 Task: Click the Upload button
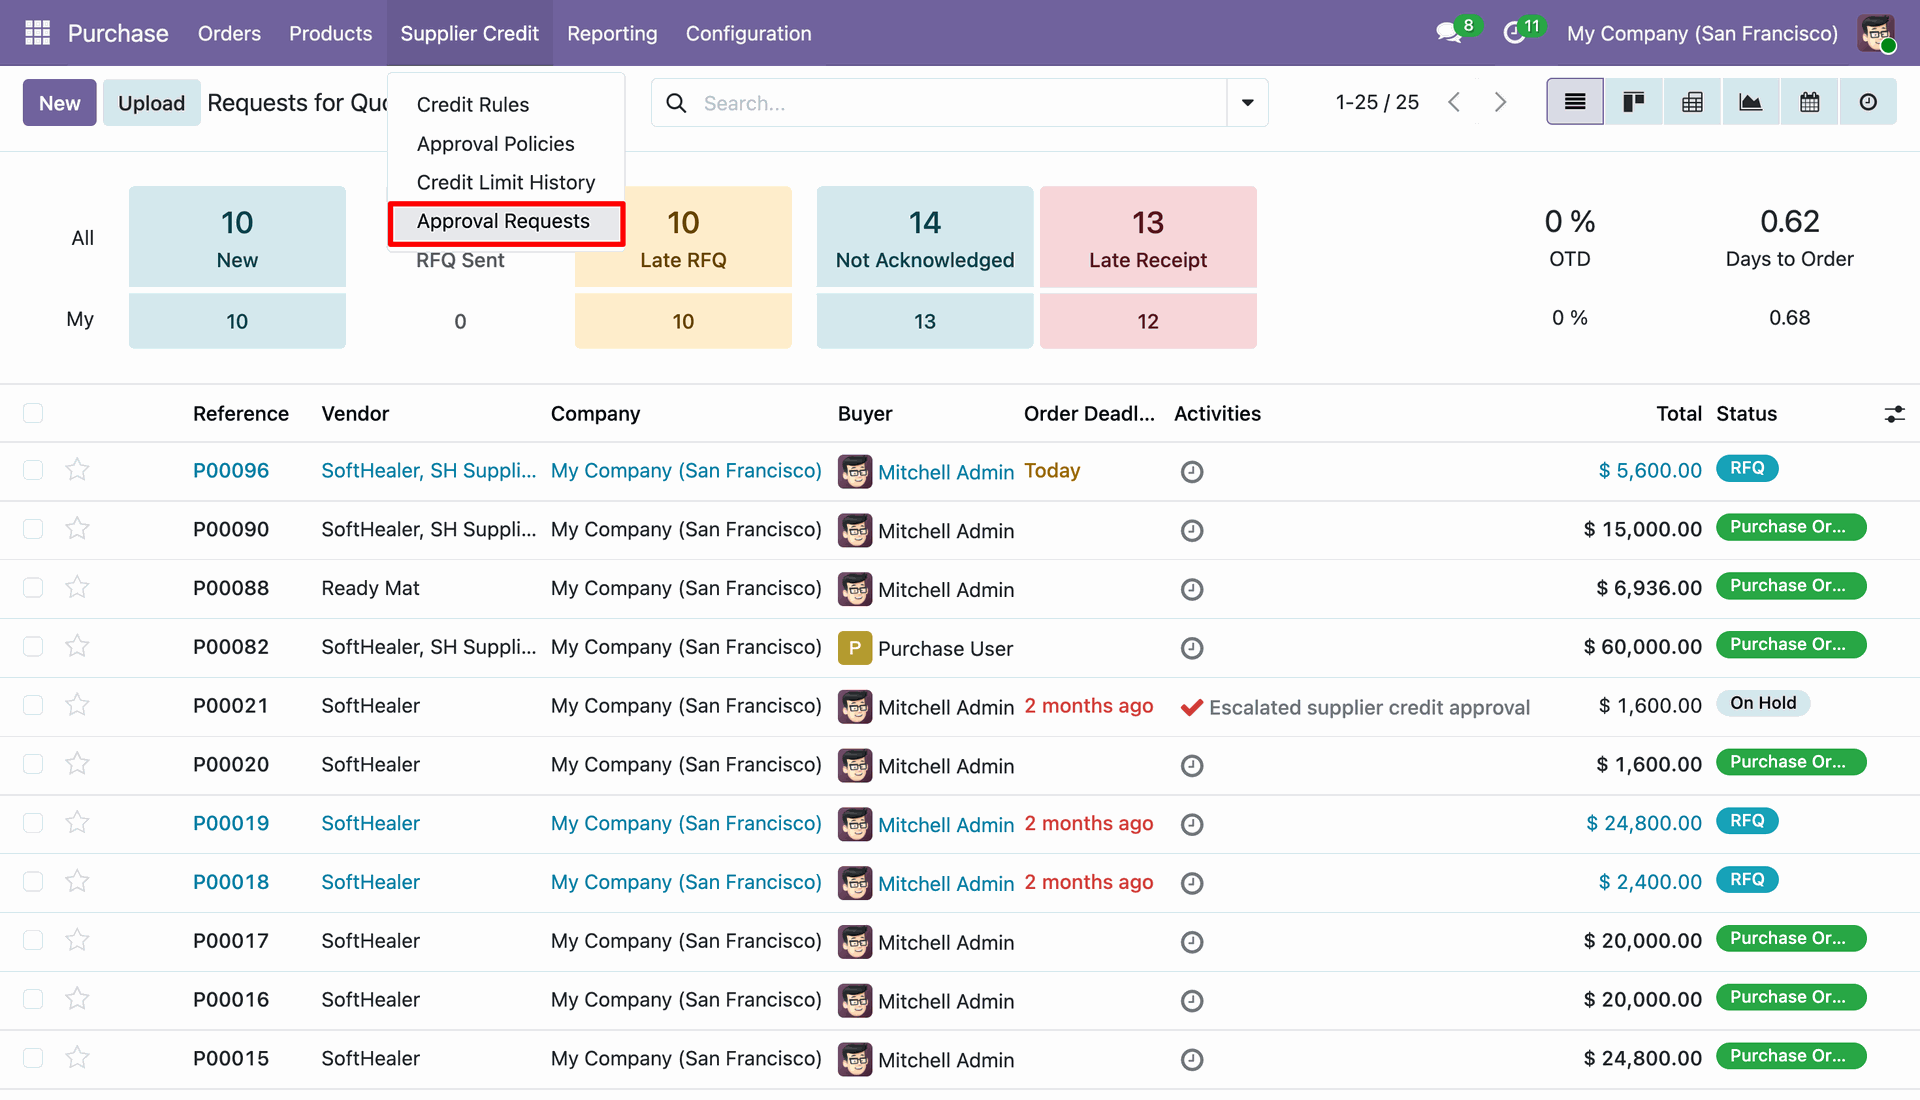(151, 102)
